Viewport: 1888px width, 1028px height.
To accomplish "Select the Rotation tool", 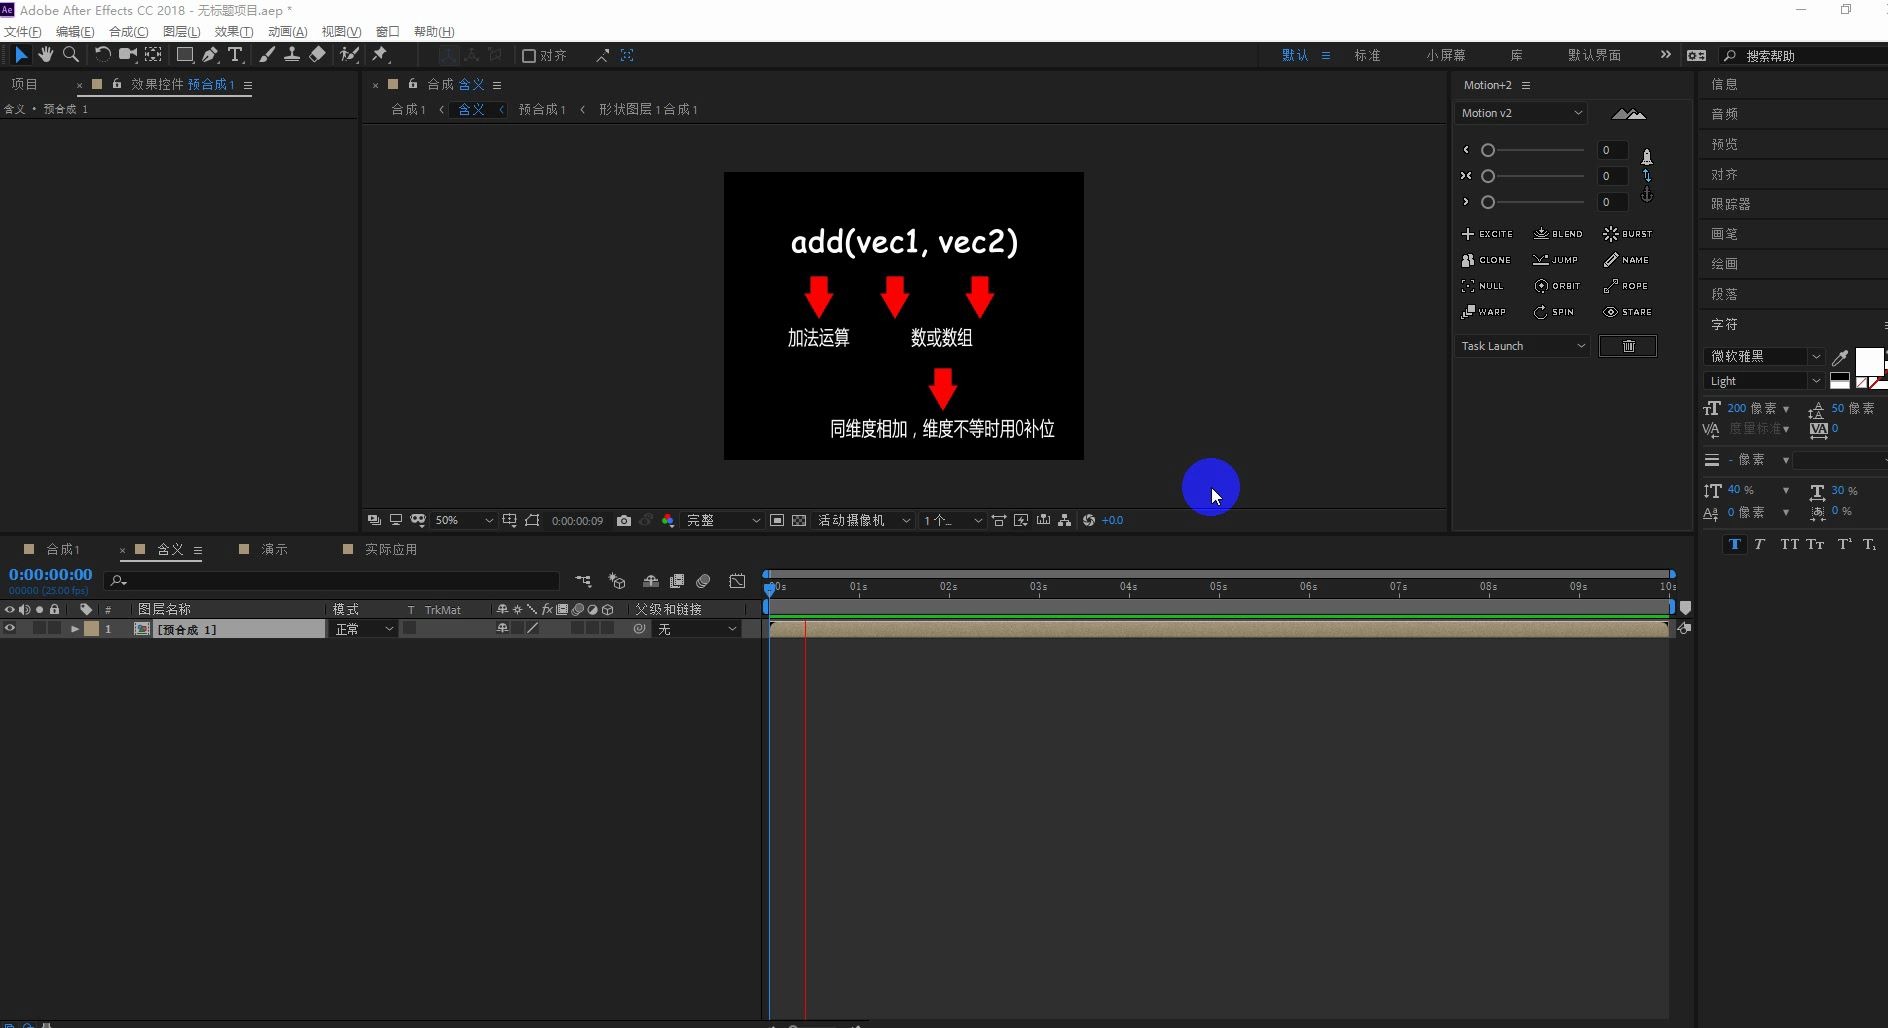I will tap(102, 55).
